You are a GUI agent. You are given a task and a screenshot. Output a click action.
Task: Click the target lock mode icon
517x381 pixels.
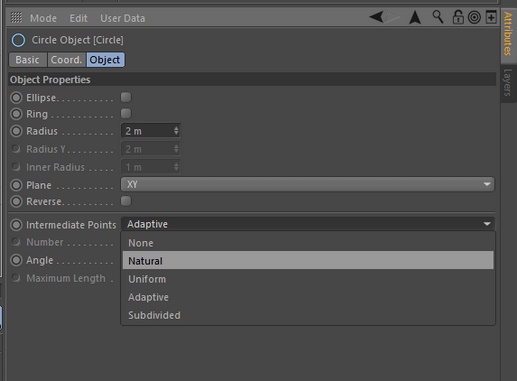[474, 17]
